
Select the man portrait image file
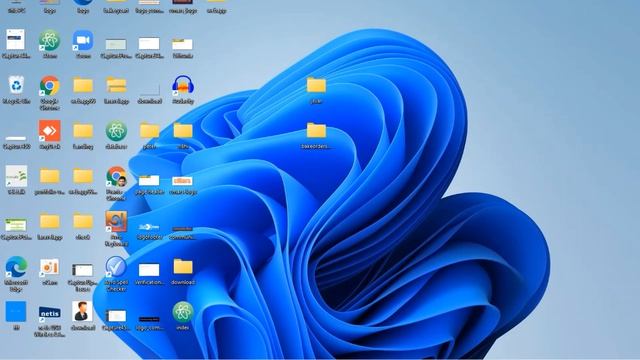click(82, 312)
